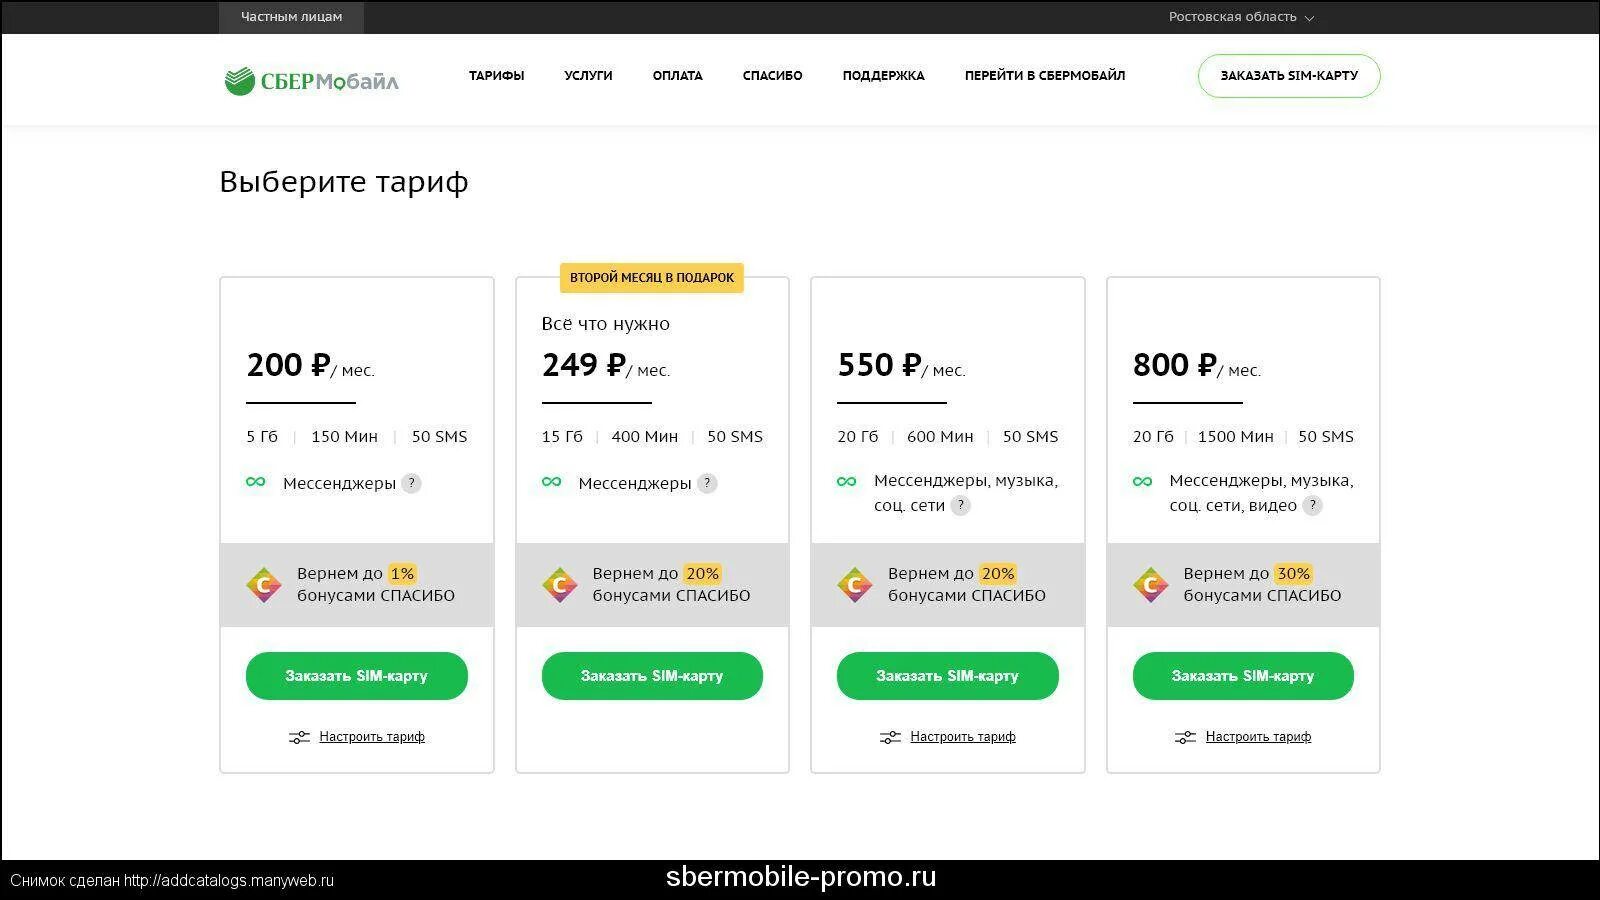Click the Всё что нужно plan title

point(606,324)
